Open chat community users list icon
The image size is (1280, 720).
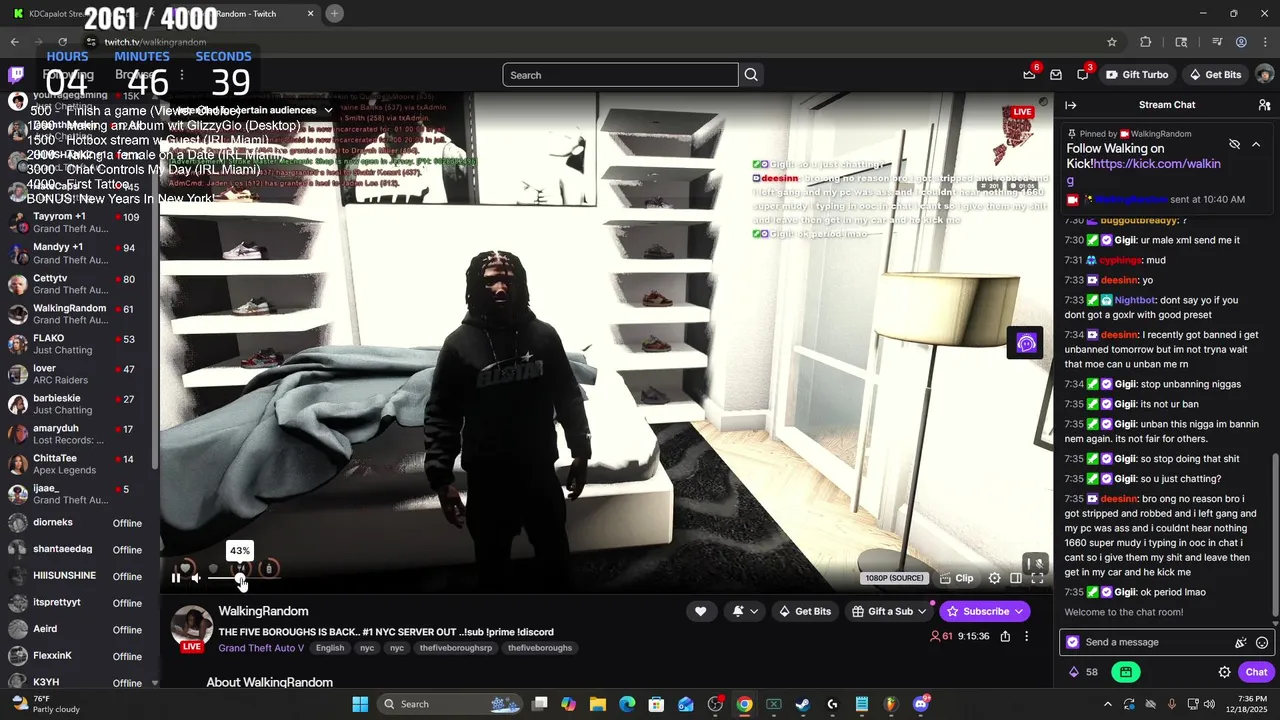pyautogui.click(x=1264, y=105)
